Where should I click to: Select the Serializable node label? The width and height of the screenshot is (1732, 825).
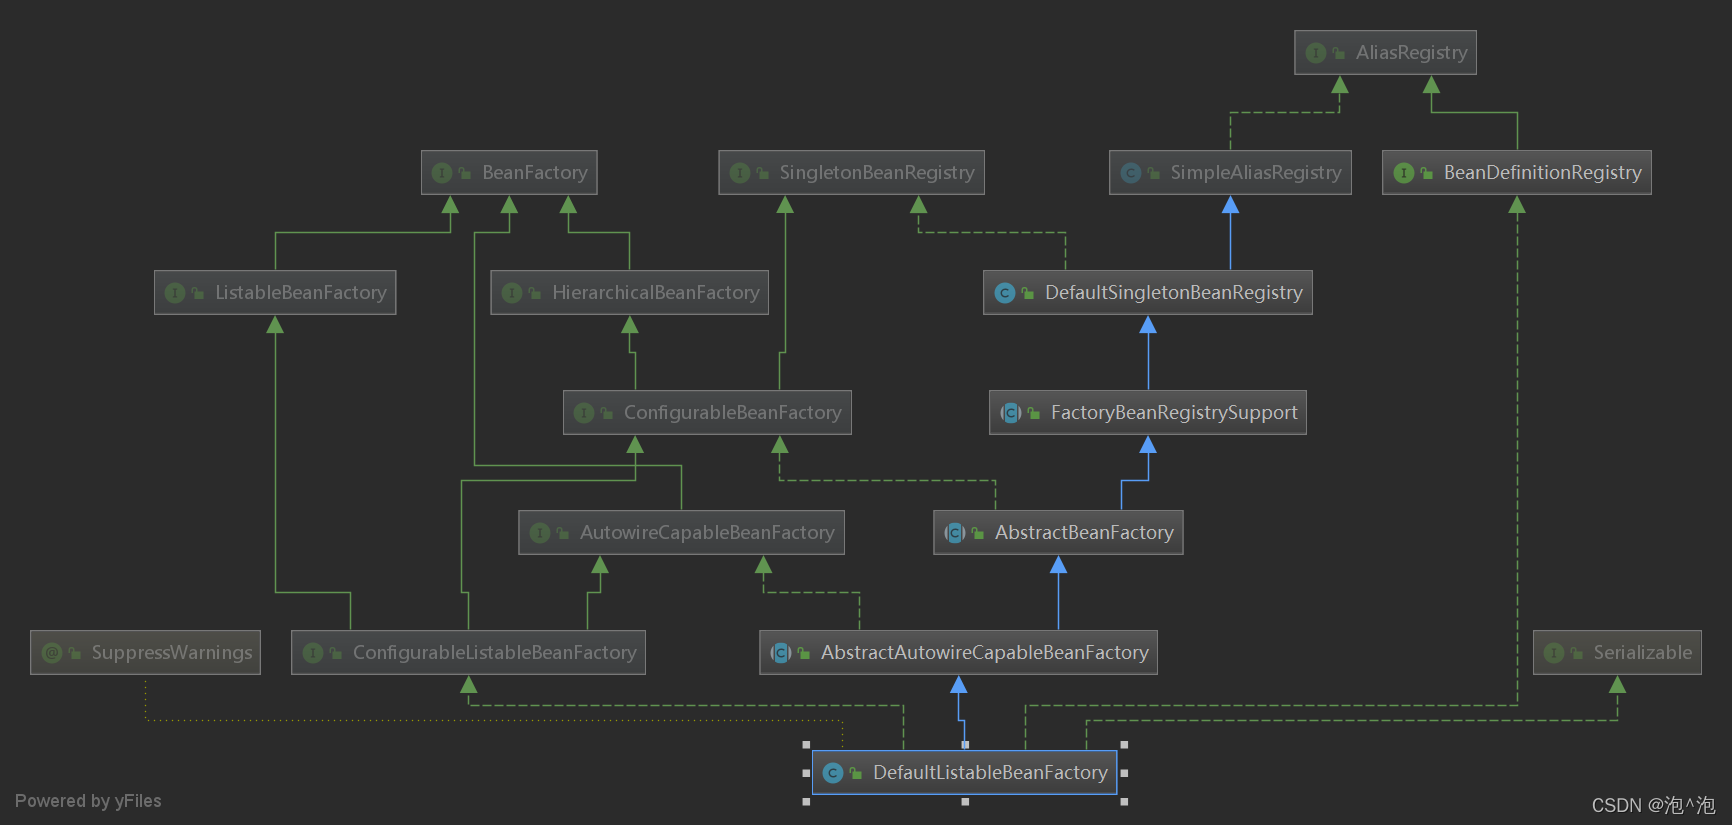tap(1643, 652)
